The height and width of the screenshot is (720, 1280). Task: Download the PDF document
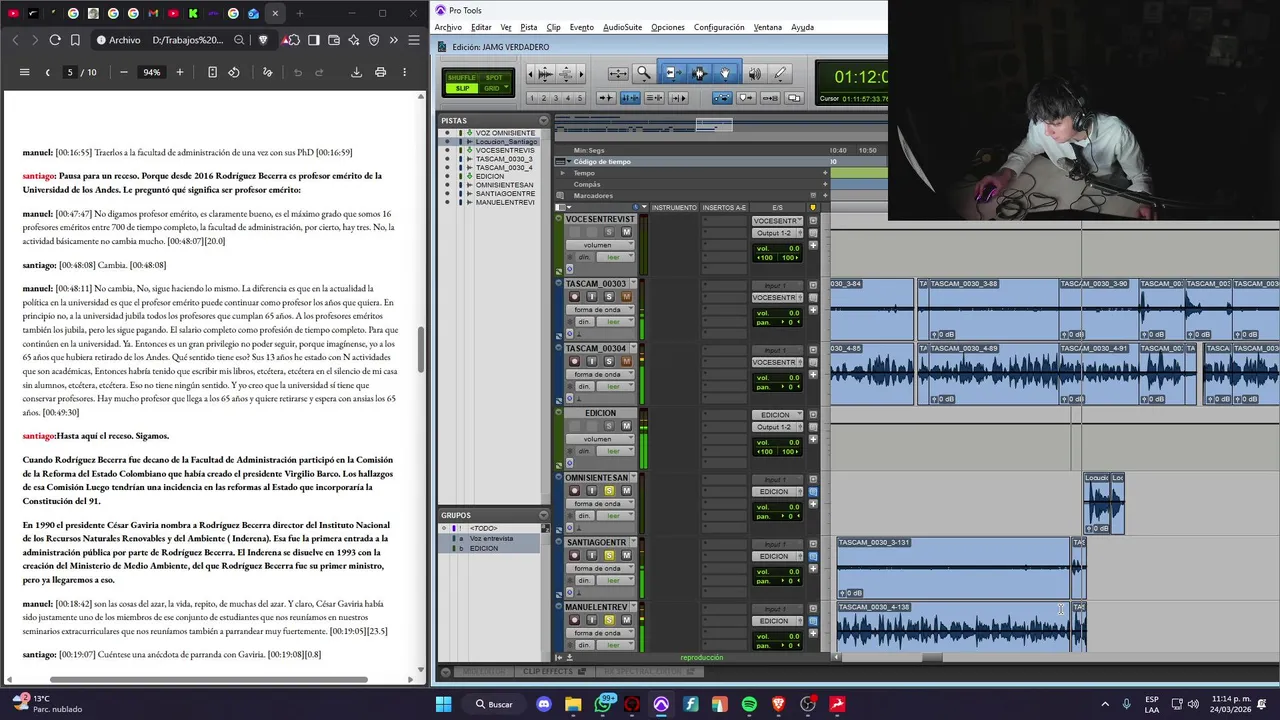coord(356,72)
